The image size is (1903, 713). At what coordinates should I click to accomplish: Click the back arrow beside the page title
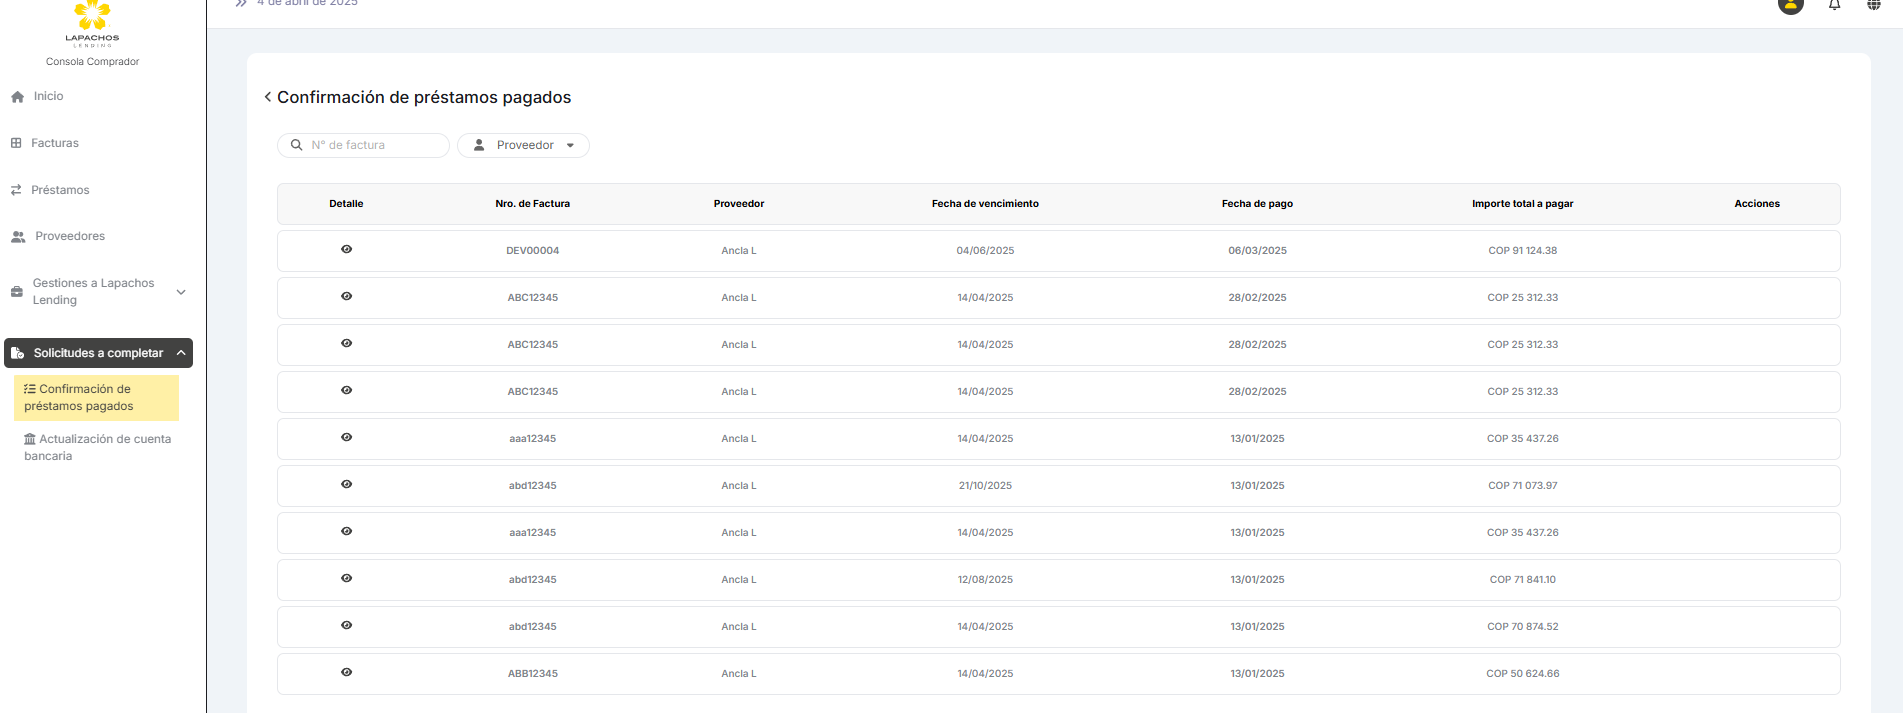267,97
